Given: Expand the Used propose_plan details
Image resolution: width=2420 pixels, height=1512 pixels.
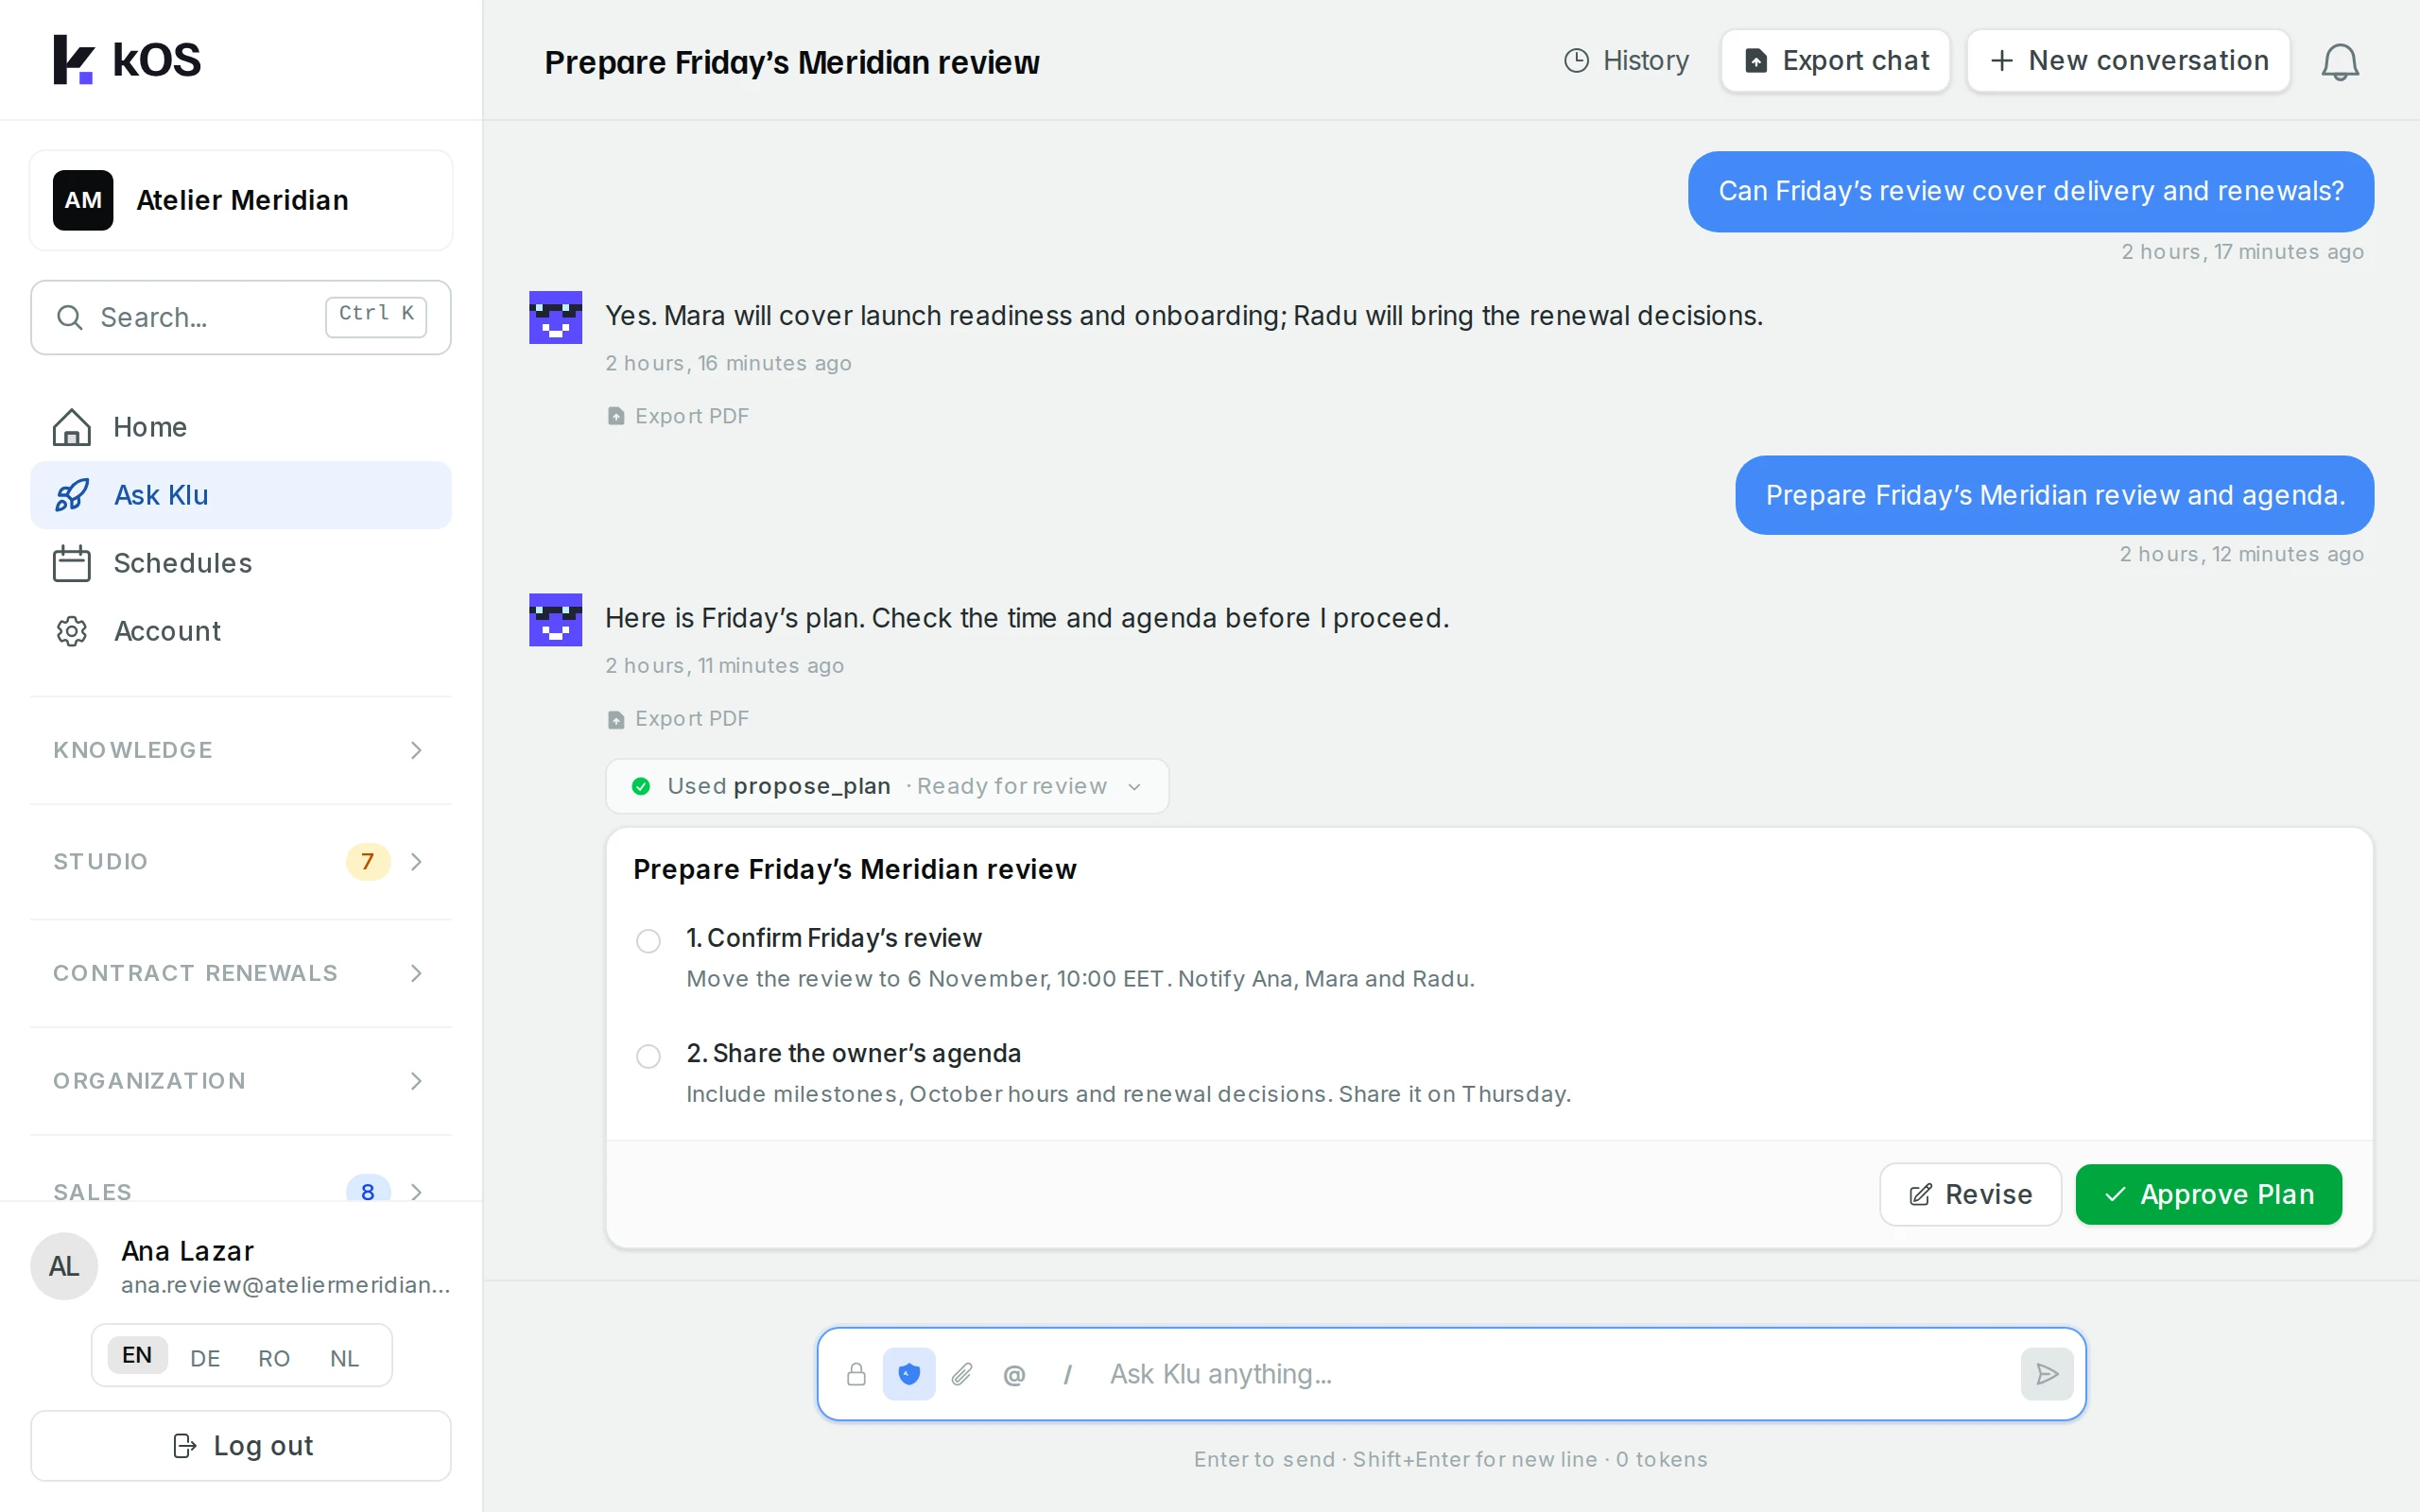Looking at the screenshot, I should (x=887, y=786).
